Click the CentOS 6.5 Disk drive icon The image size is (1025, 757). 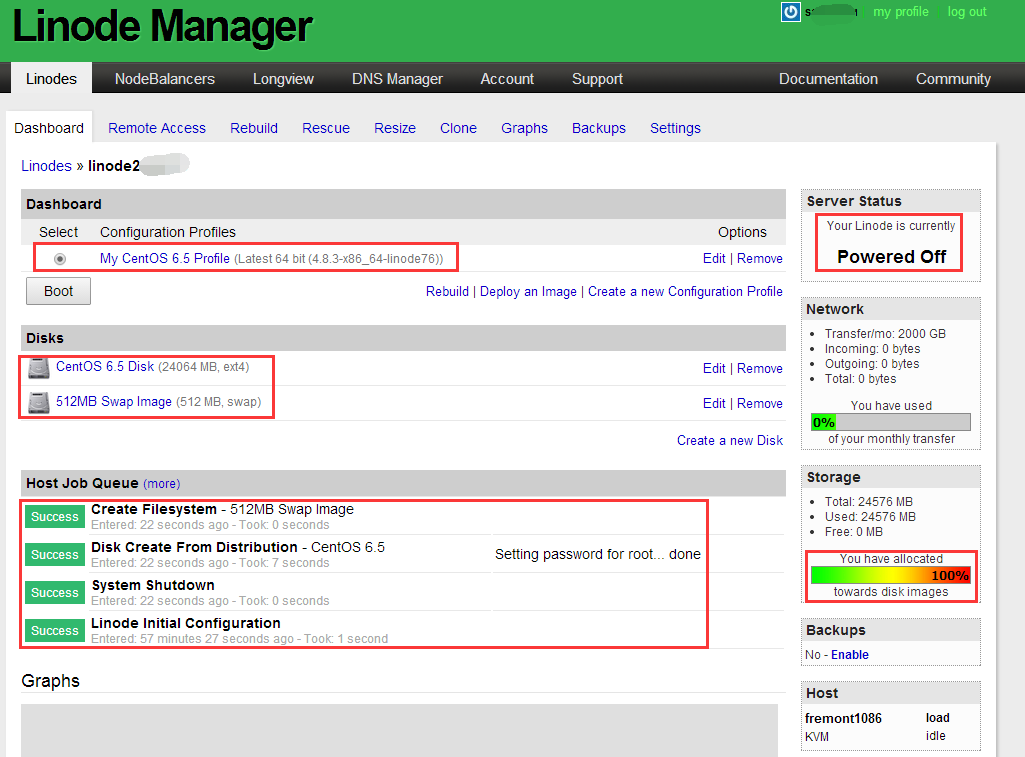[39, 368]
